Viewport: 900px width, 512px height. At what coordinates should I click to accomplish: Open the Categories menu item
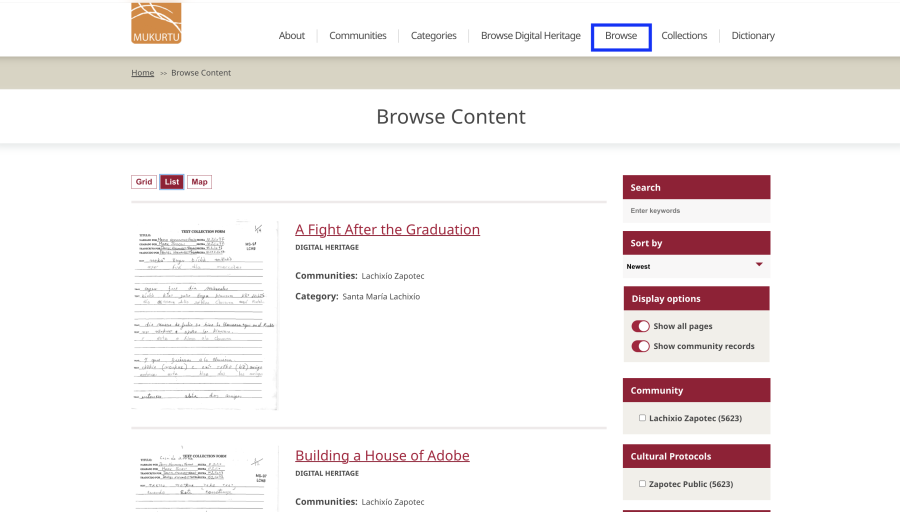(433, 36)
